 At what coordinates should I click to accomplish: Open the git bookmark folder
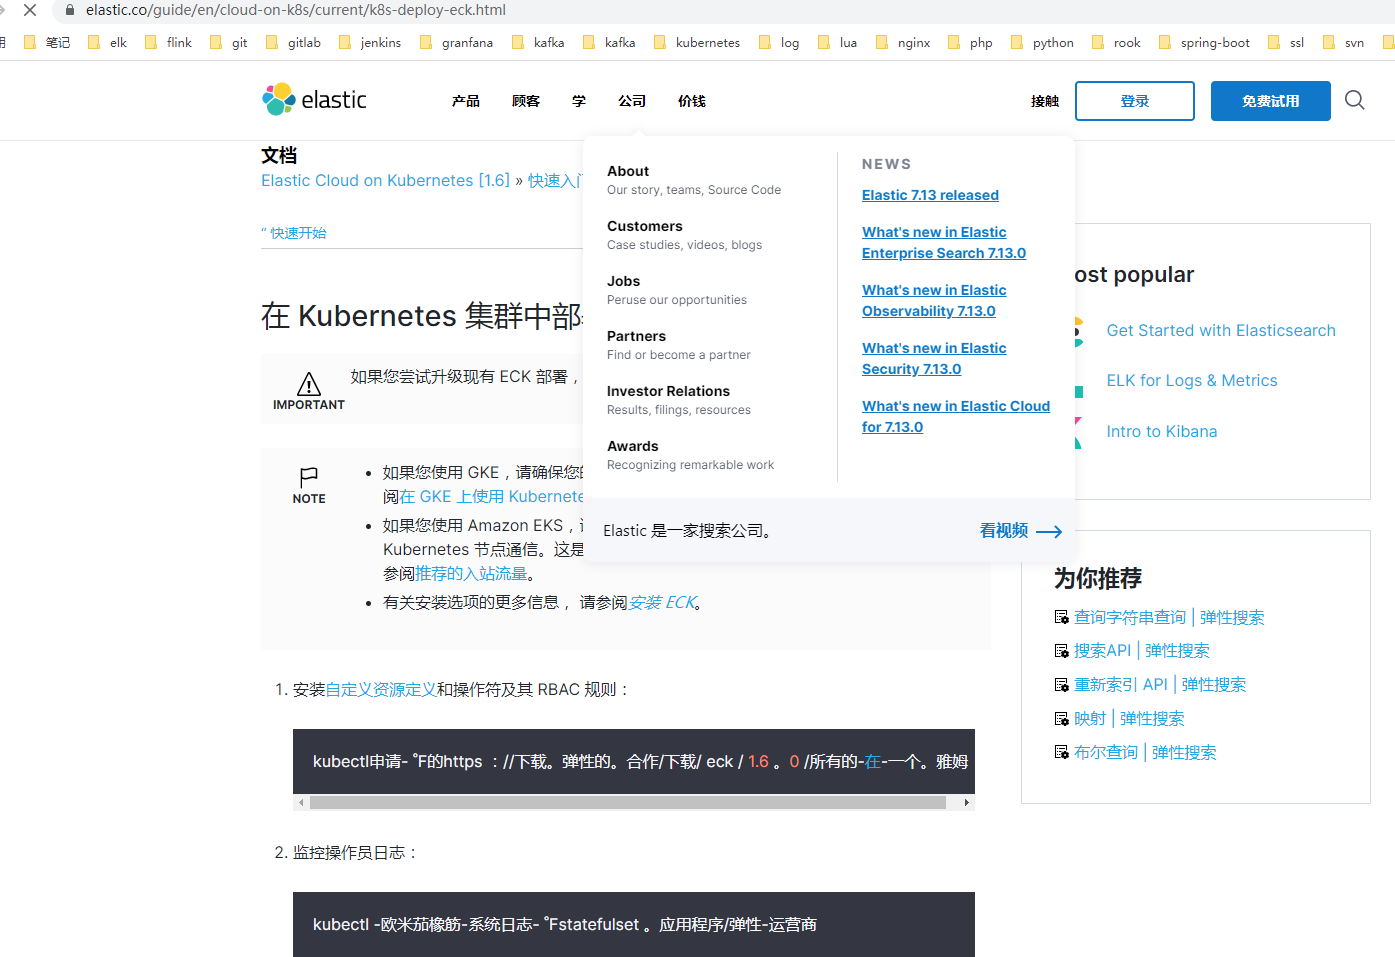pyautogui.click(x=229, y=42)
